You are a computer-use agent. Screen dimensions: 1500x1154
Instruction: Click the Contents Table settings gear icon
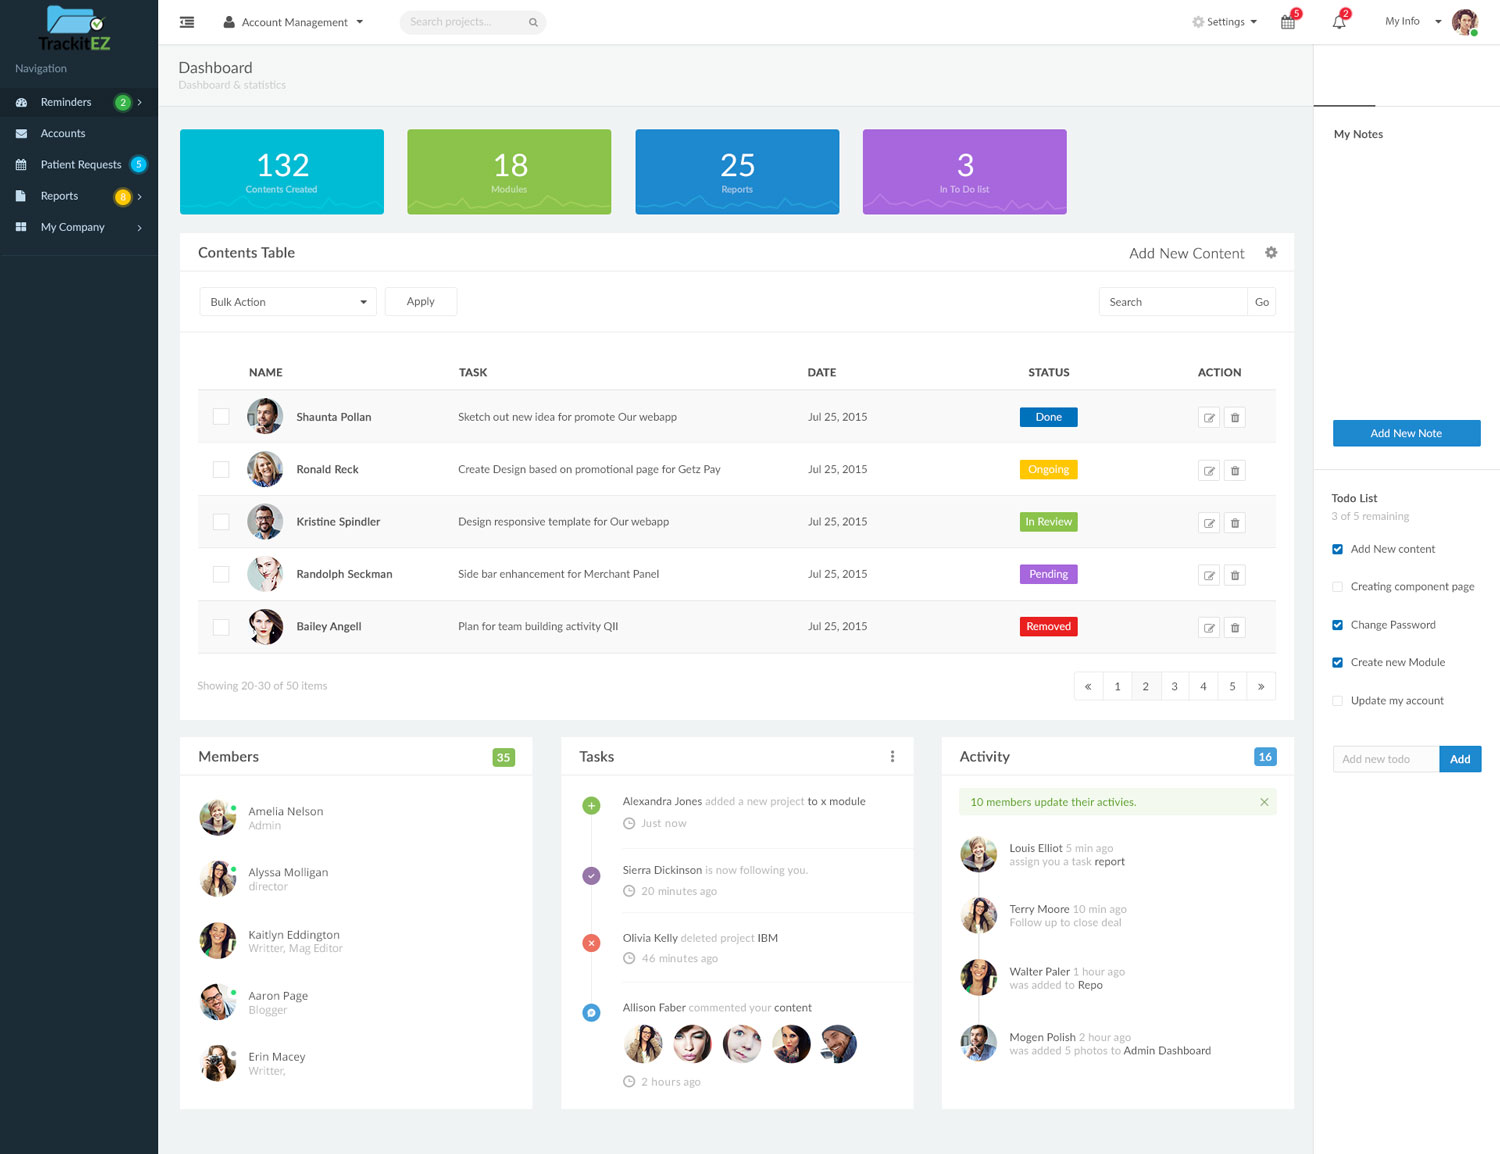coord(1271,253)
